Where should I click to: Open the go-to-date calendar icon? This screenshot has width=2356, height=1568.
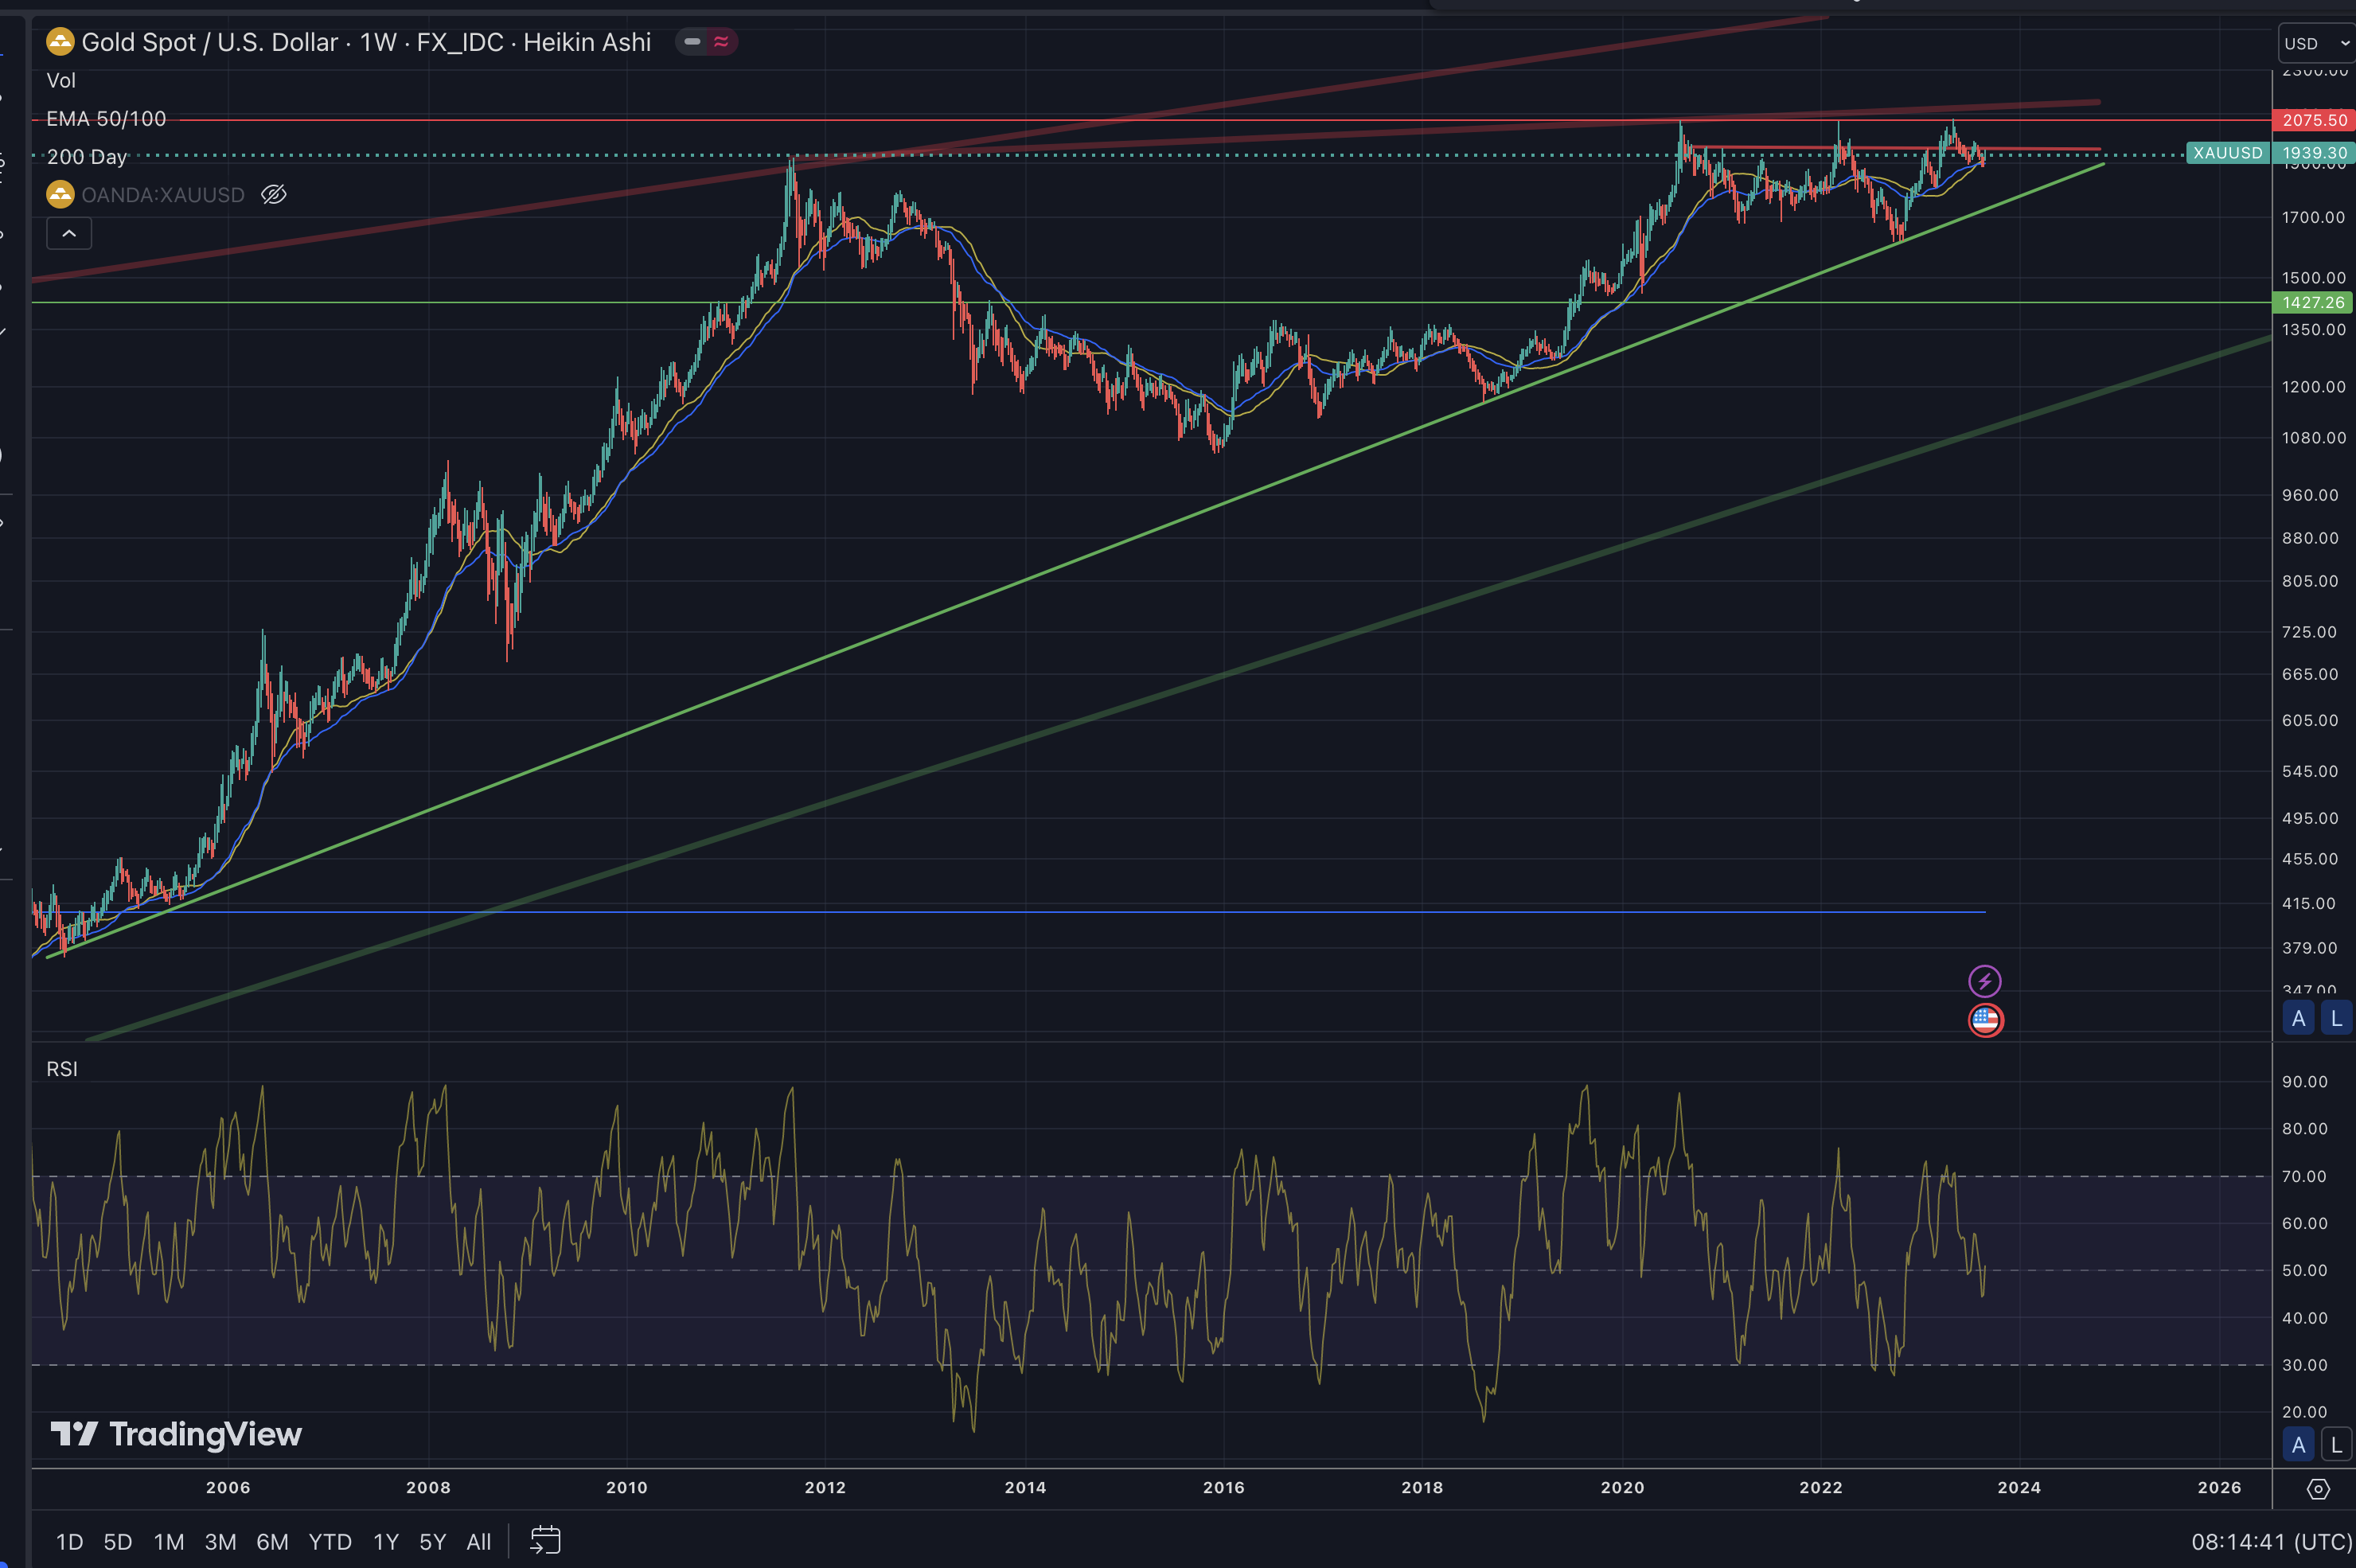tap(545, 1540)
